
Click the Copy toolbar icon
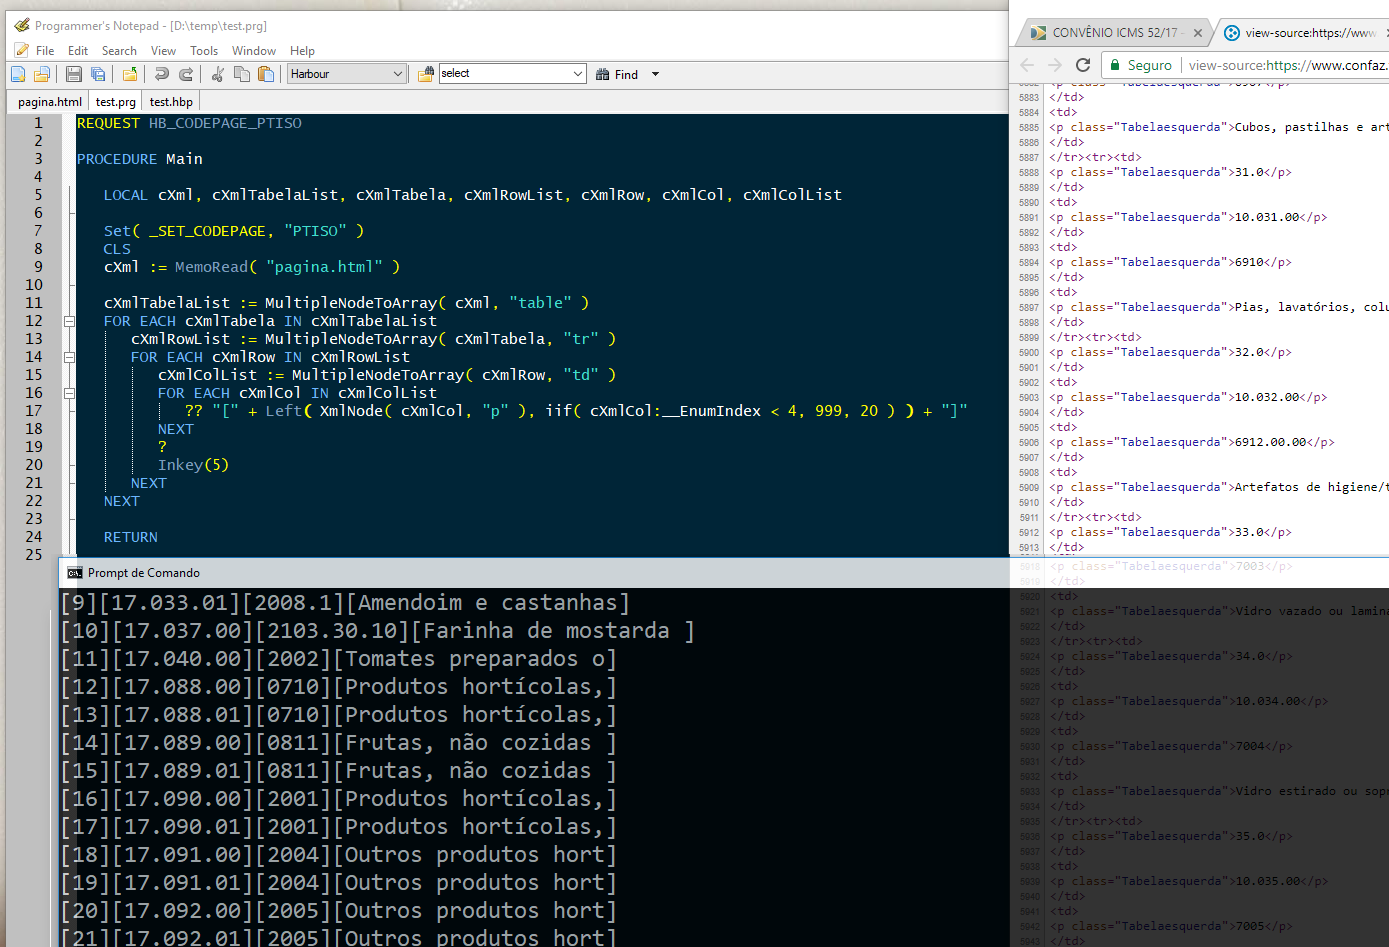[241, 74]
